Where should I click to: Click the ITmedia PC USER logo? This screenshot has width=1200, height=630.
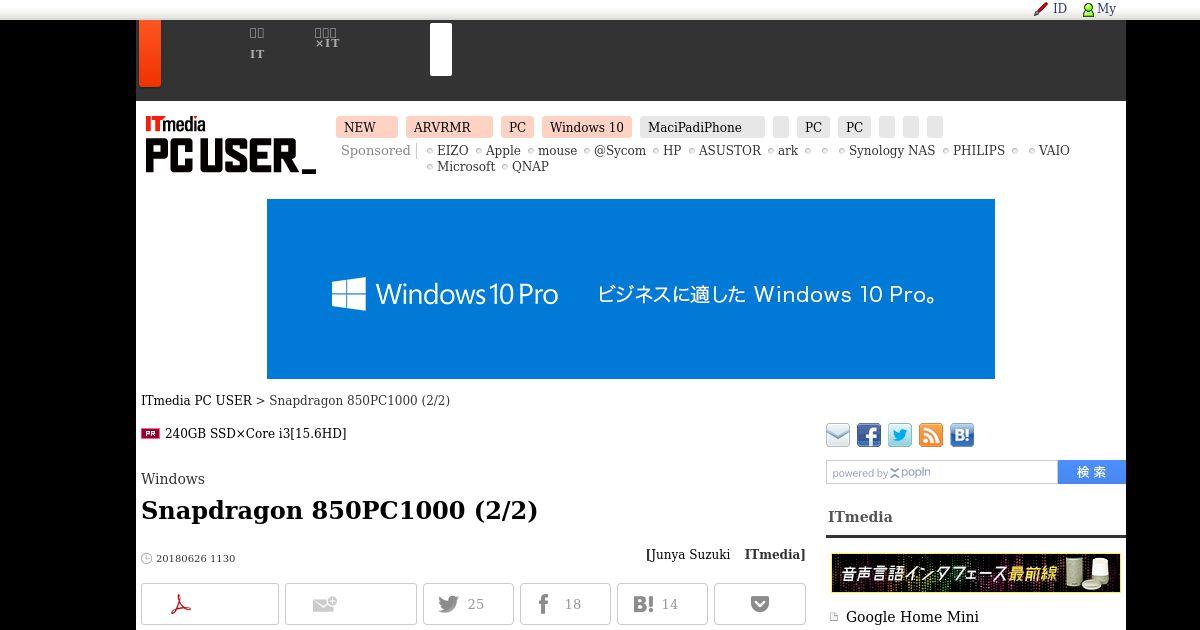231,145
